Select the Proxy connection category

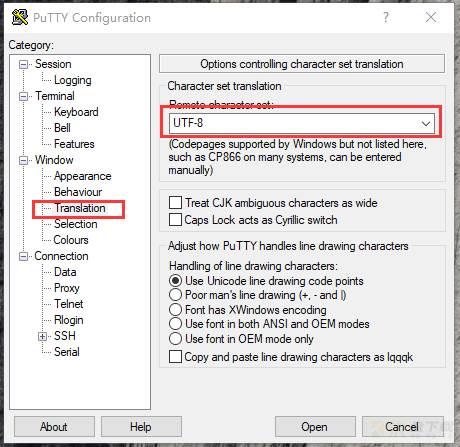click(67, 288)
